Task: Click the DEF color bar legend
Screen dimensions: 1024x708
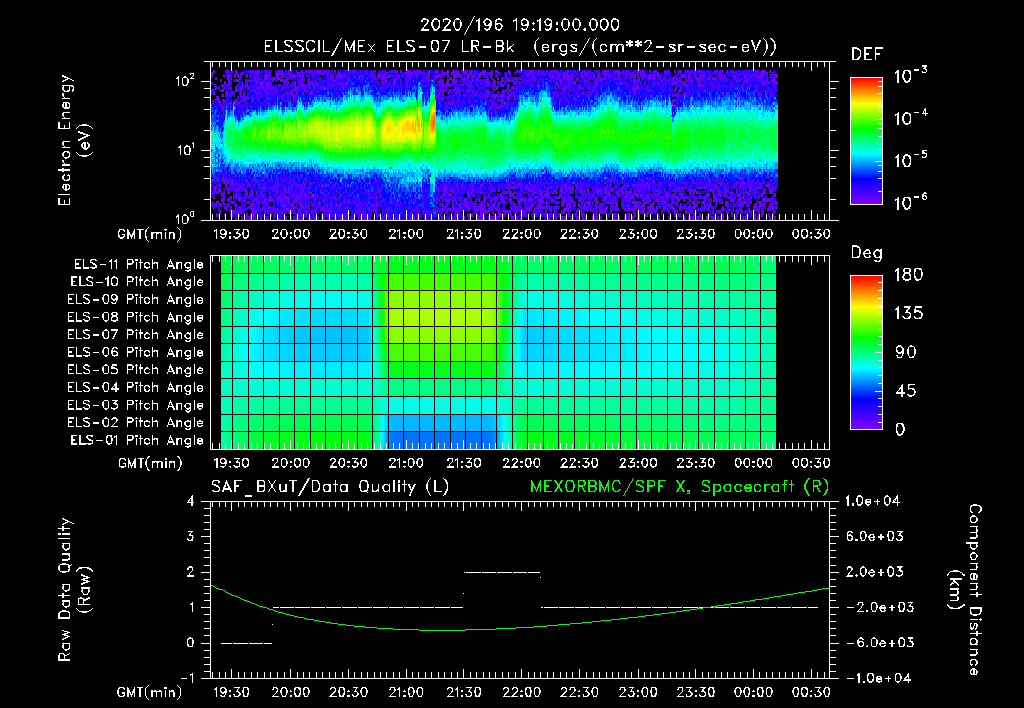Action: coord(866,140)
